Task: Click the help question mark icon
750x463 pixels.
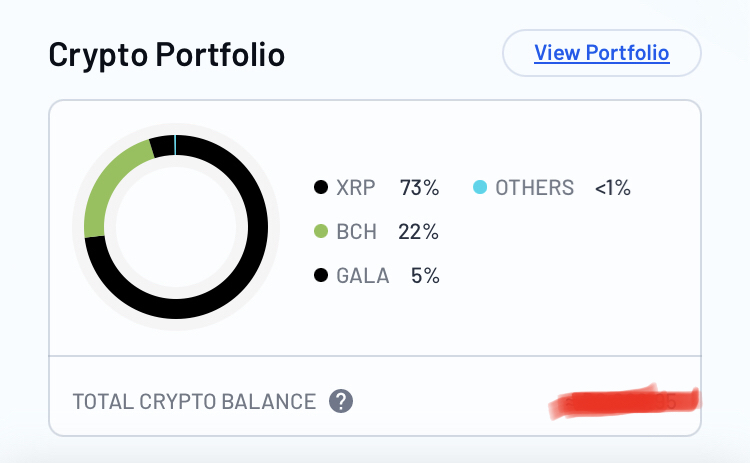Action: pyautogui.click(x=341, y=401)
